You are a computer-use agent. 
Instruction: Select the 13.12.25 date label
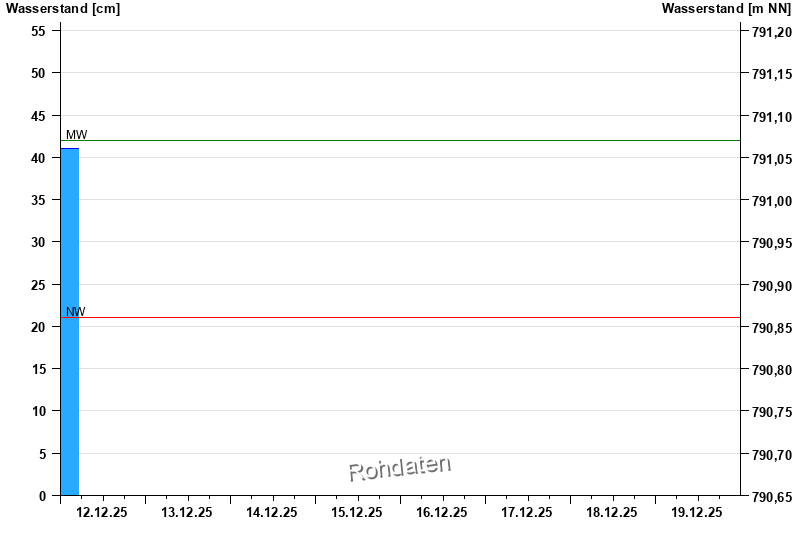[187, 512]
